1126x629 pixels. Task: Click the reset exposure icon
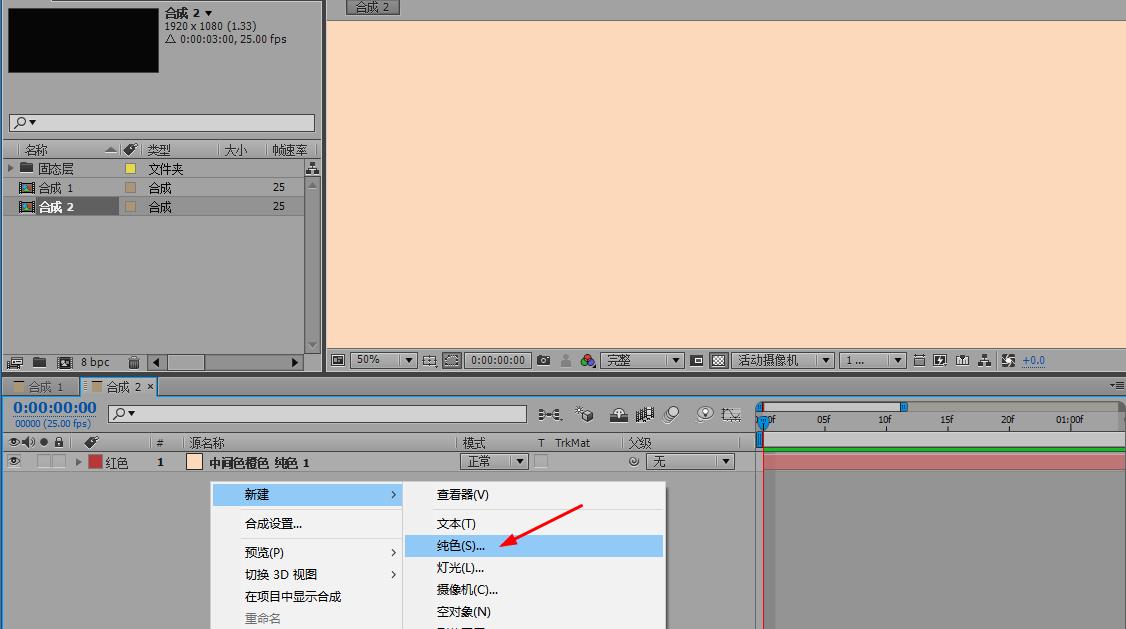point(1008,360)
